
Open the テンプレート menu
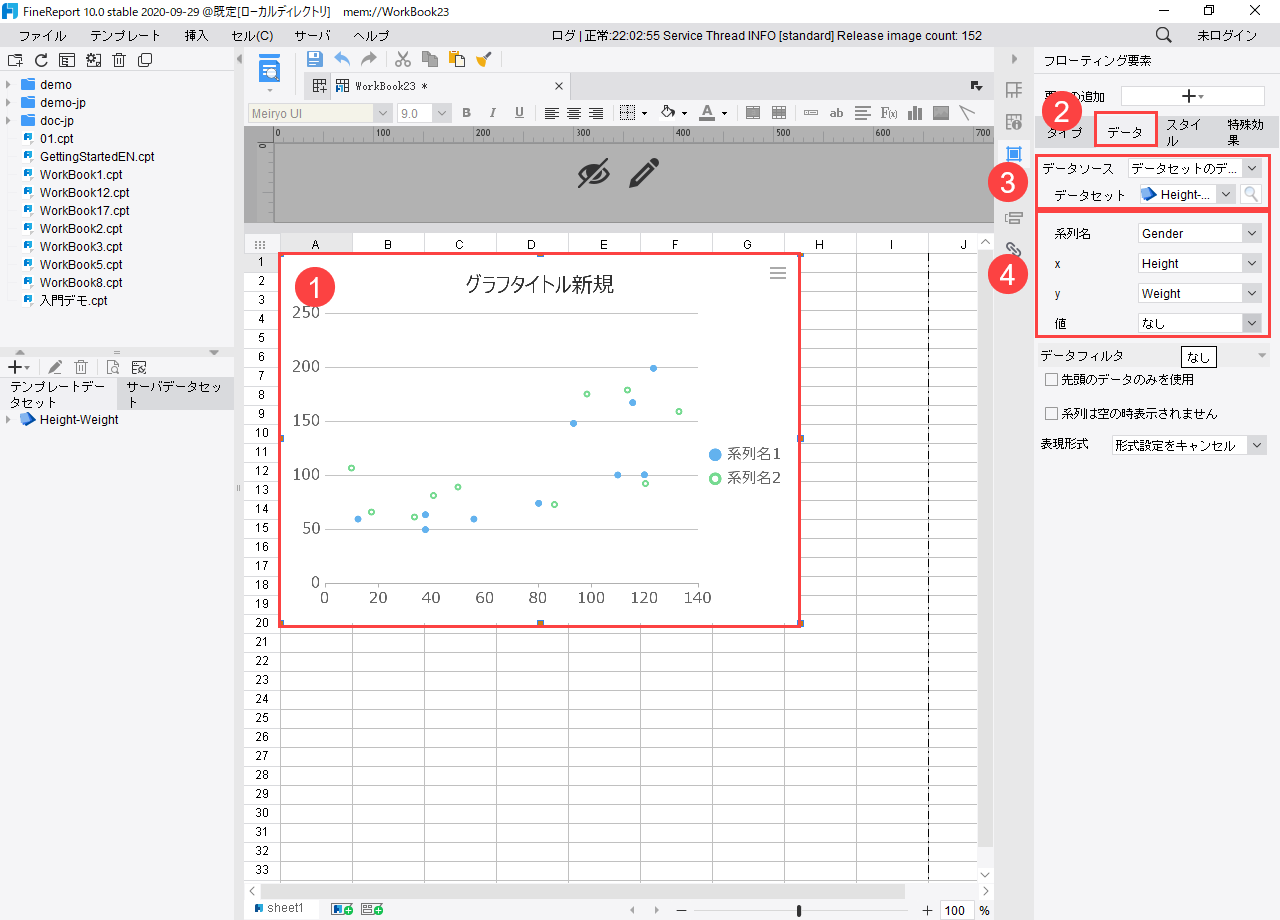tap(125, 35)
